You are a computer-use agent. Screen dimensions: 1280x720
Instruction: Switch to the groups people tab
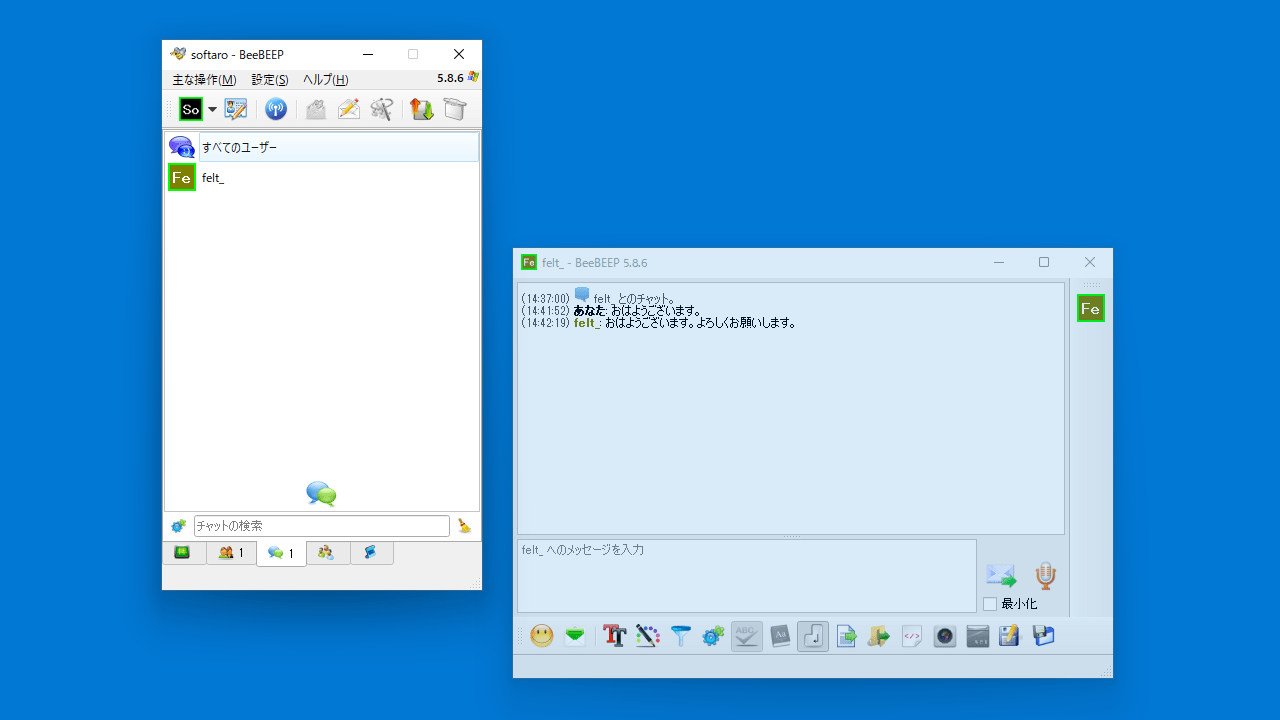tap(328, 553)
